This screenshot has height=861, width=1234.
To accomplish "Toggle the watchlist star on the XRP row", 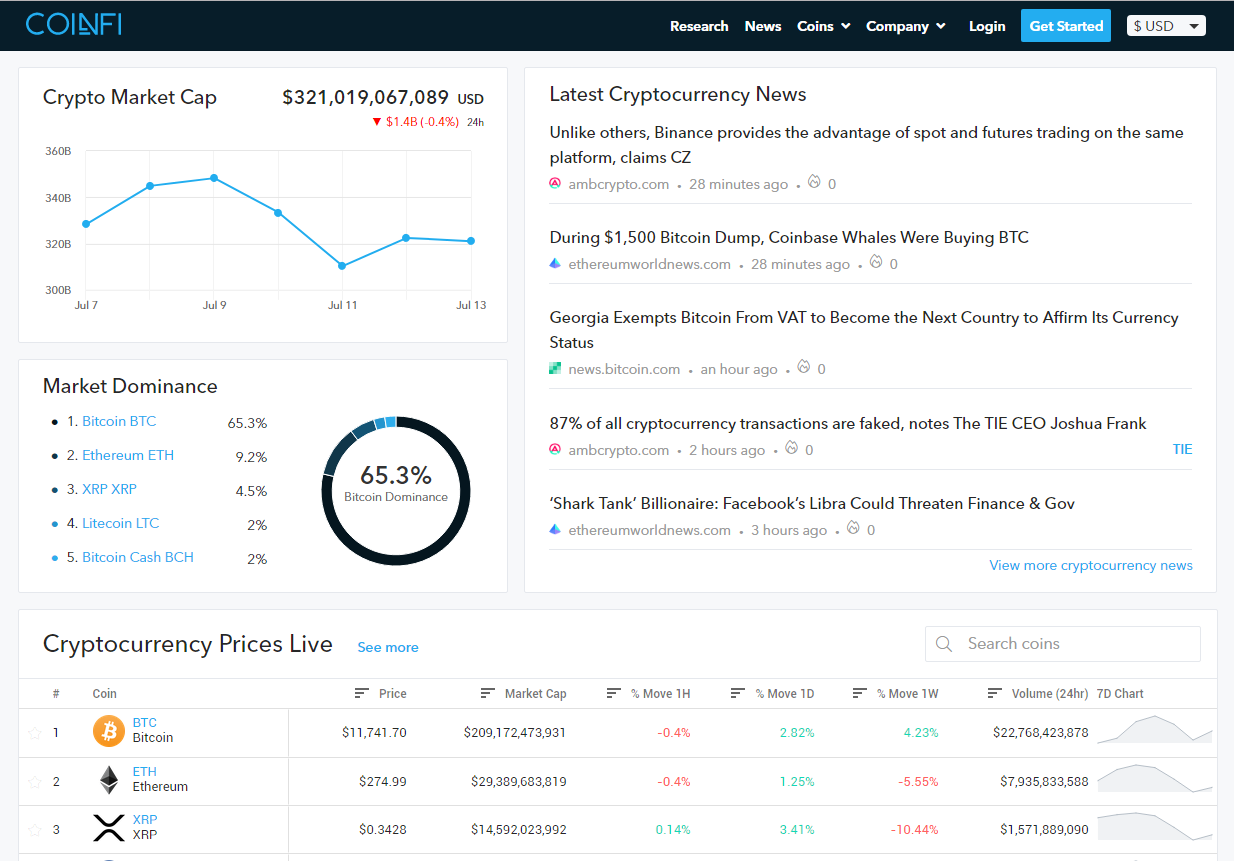I will pos(35,830).
